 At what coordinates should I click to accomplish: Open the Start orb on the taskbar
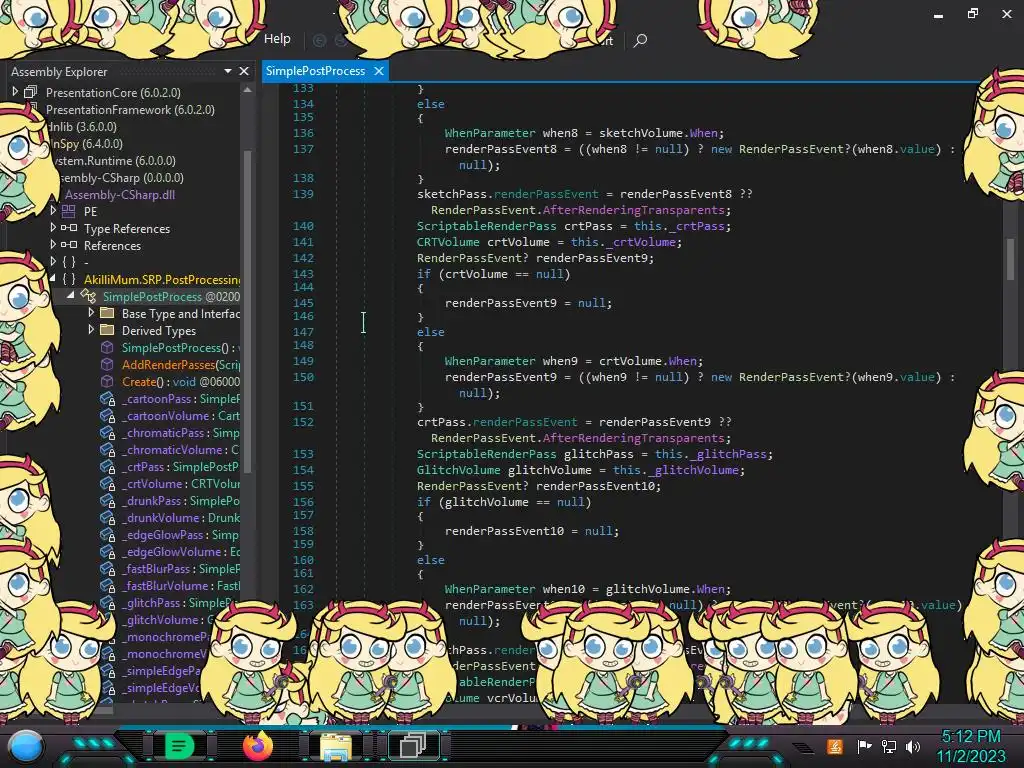click(x=26, y=746)
